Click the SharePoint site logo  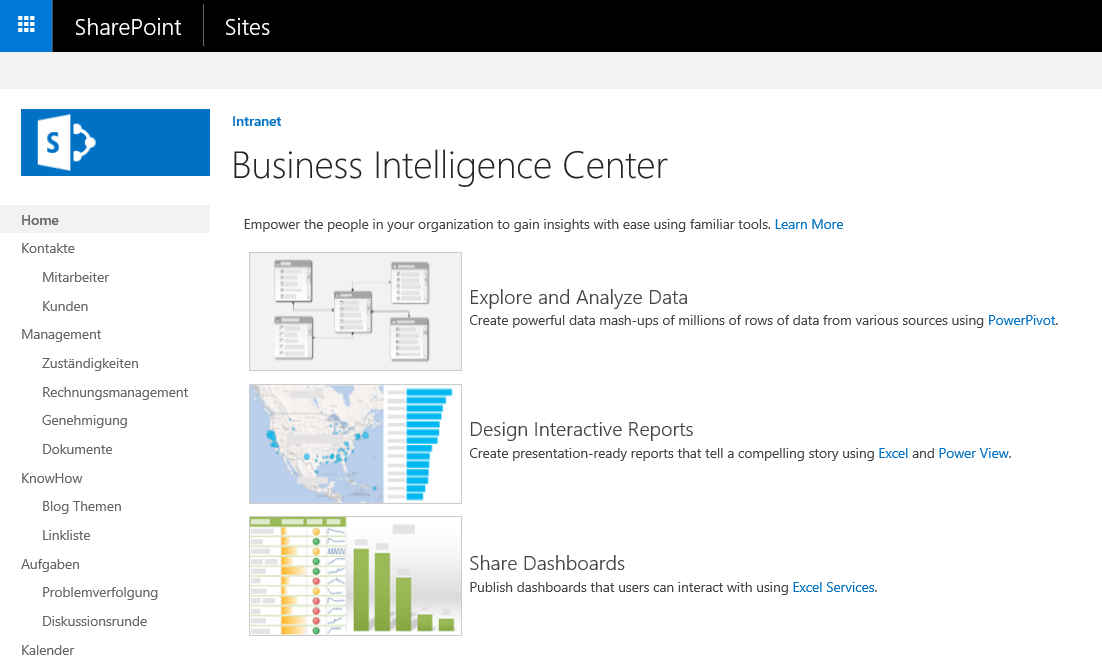coord(115,142)
